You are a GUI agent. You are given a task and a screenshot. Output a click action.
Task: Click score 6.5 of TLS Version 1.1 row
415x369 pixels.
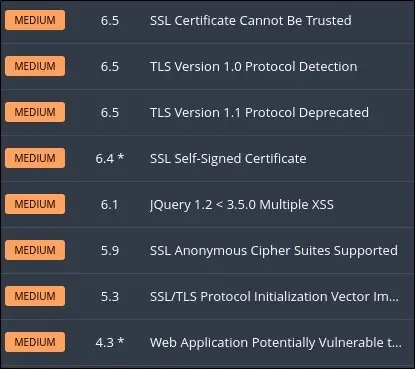click(x=110, y=113)
